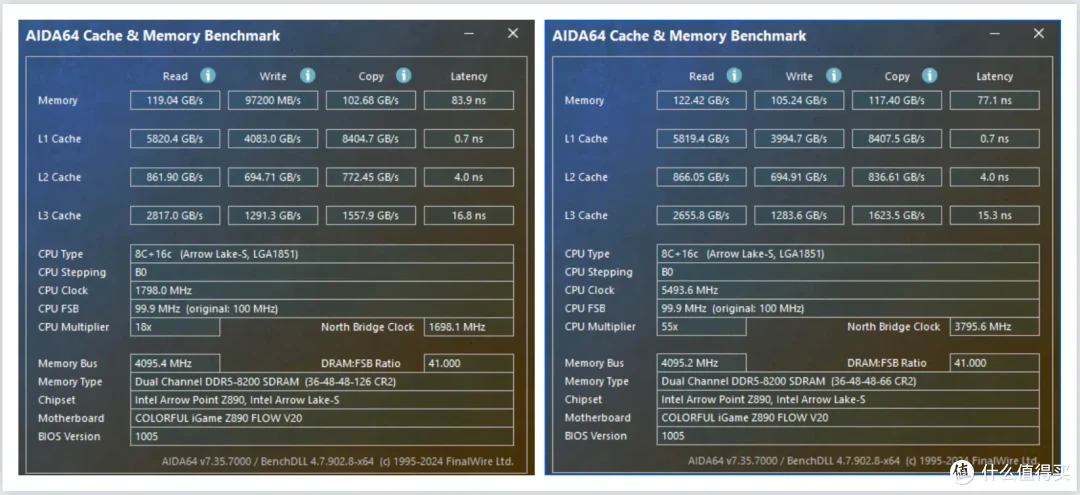Click the left window AIDA64 title bar text
The width and height of the screenshot is (1080, 495).
click(x=153, y=36)
